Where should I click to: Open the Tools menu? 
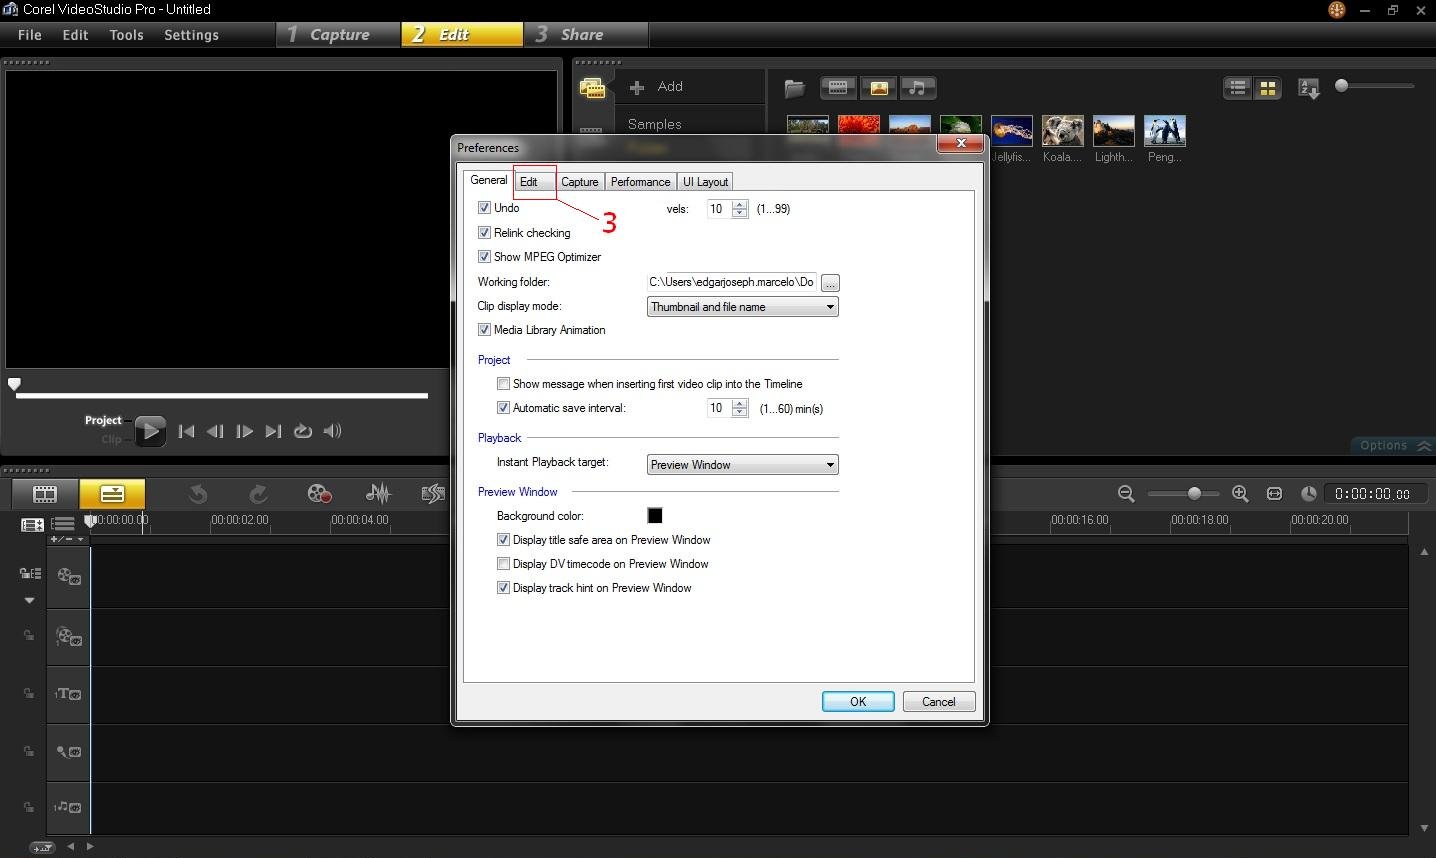(126, 35)
